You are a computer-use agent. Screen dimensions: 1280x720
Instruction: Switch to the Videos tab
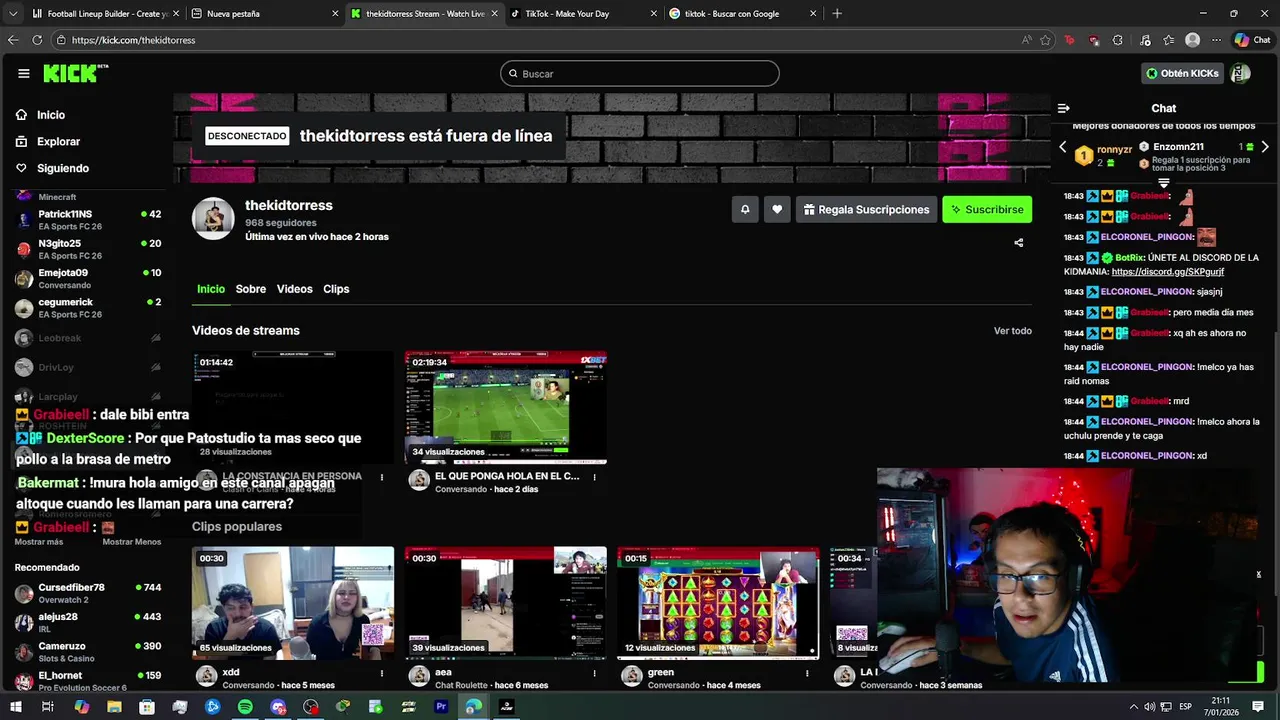pos(294,289)
